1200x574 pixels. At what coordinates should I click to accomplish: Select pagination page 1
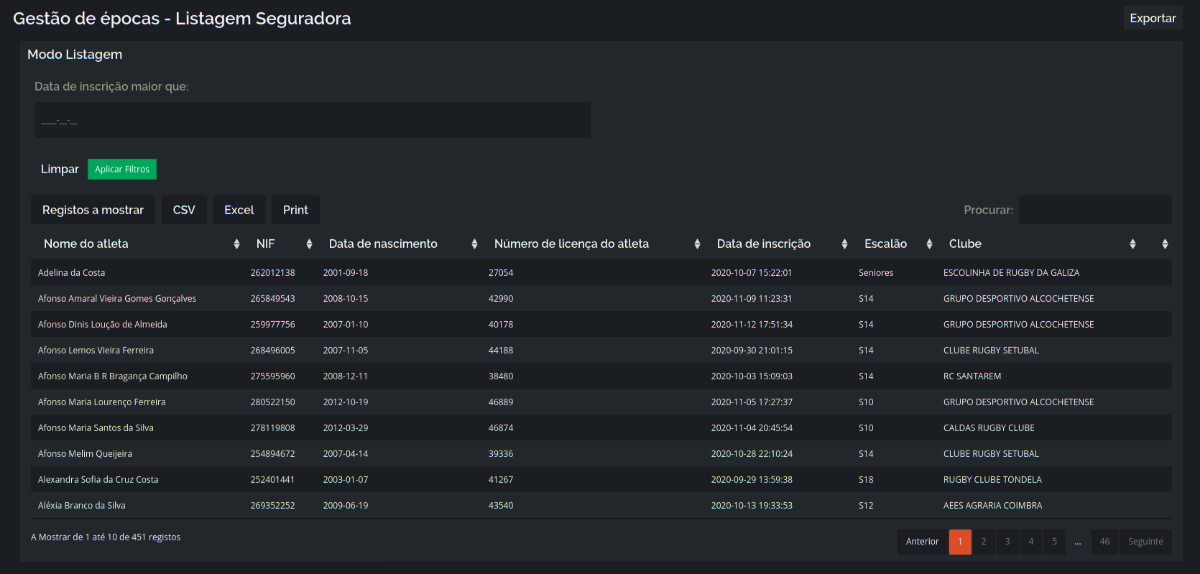coord(960,541)
